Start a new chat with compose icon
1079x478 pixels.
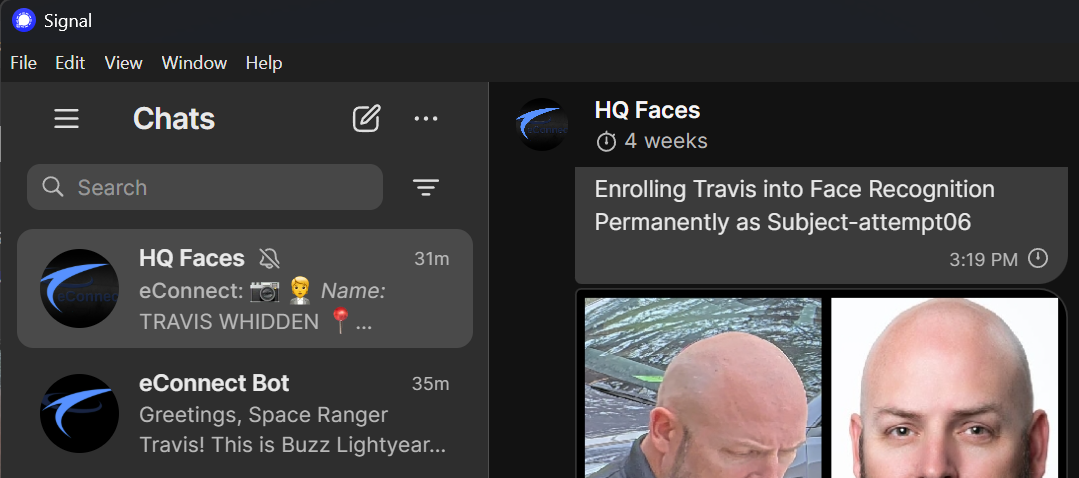click(366, 119)
